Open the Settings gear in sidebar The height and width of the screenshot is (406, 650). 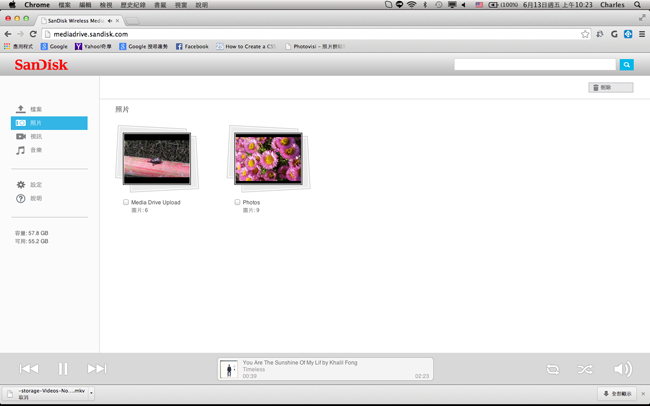49,185
